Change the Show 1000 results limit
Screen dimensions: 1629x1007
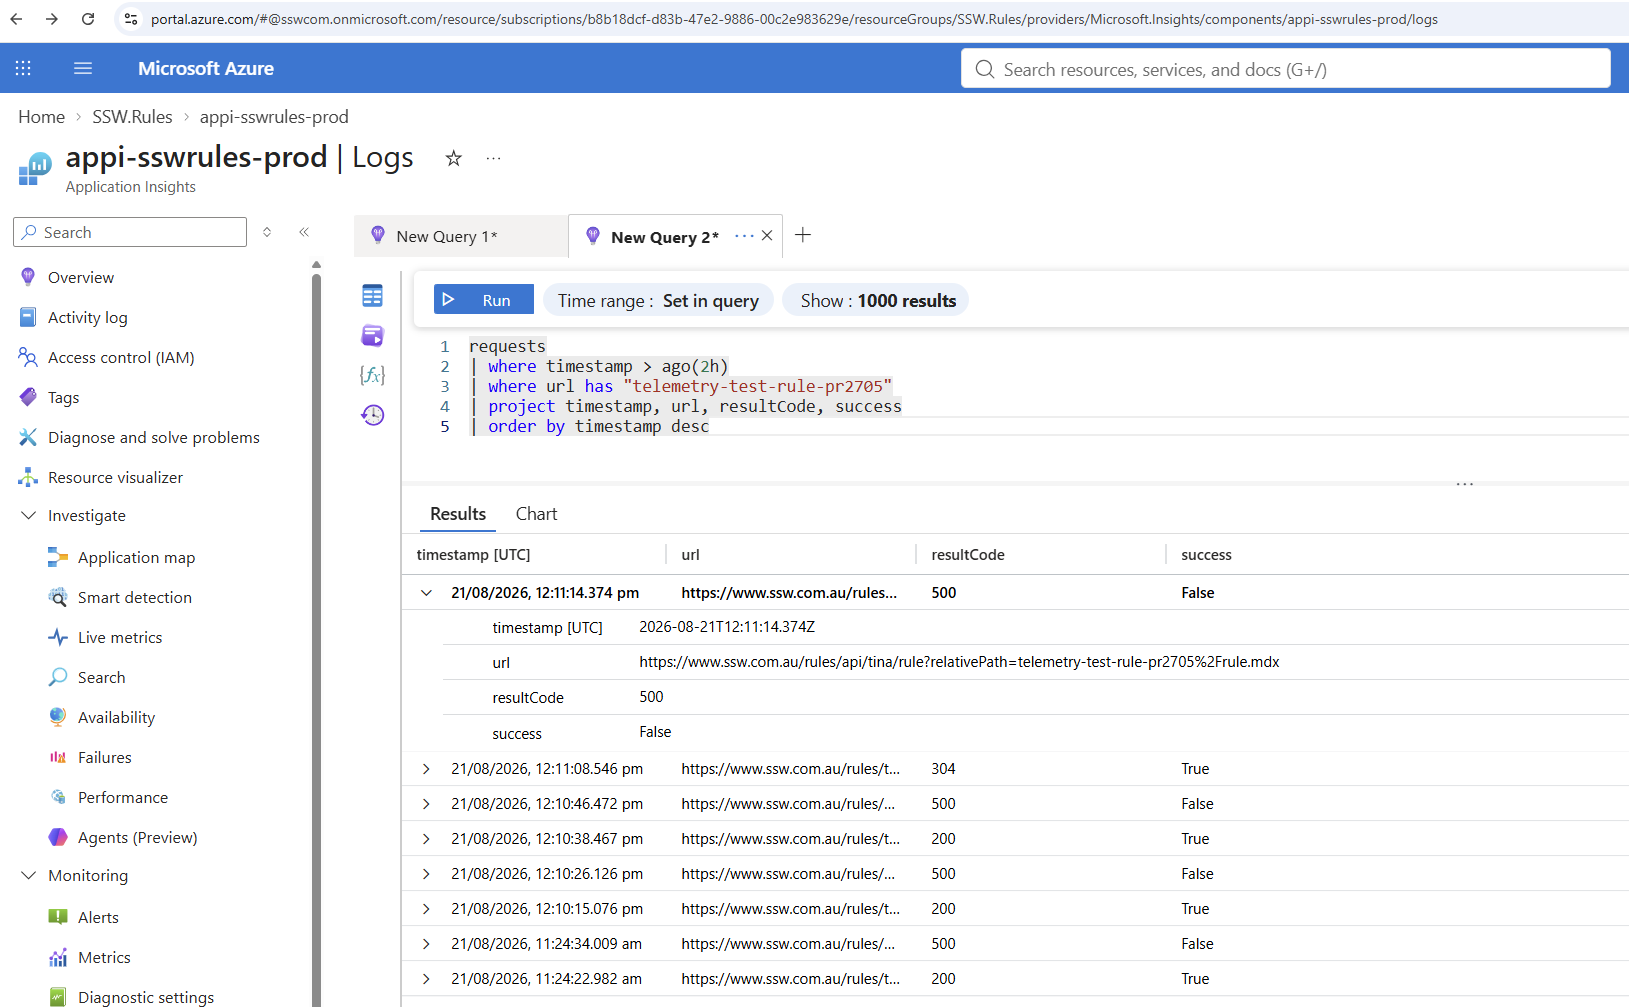tap(876, 300)
